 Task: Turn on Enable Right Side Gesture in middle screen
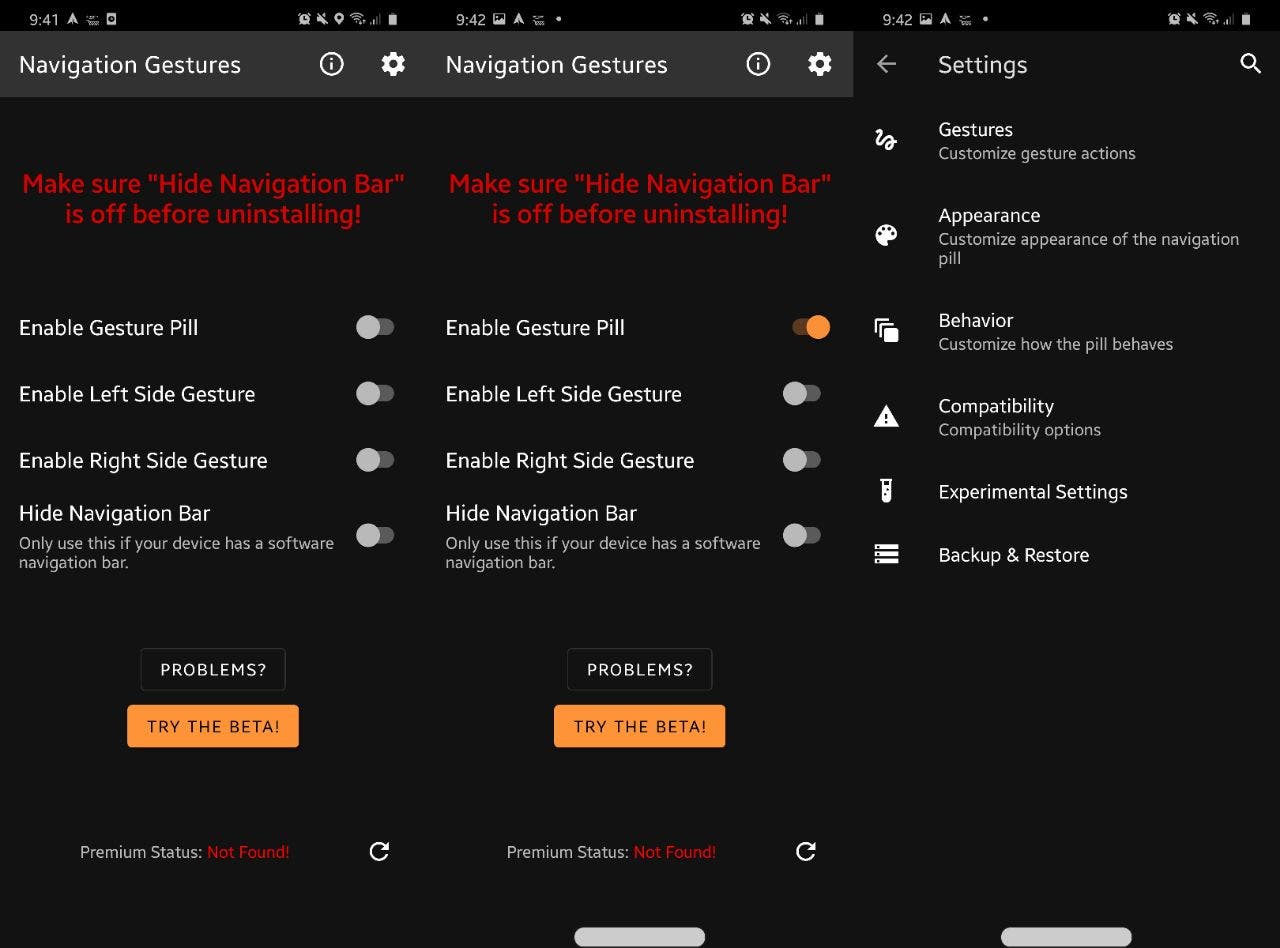(801, 460)
